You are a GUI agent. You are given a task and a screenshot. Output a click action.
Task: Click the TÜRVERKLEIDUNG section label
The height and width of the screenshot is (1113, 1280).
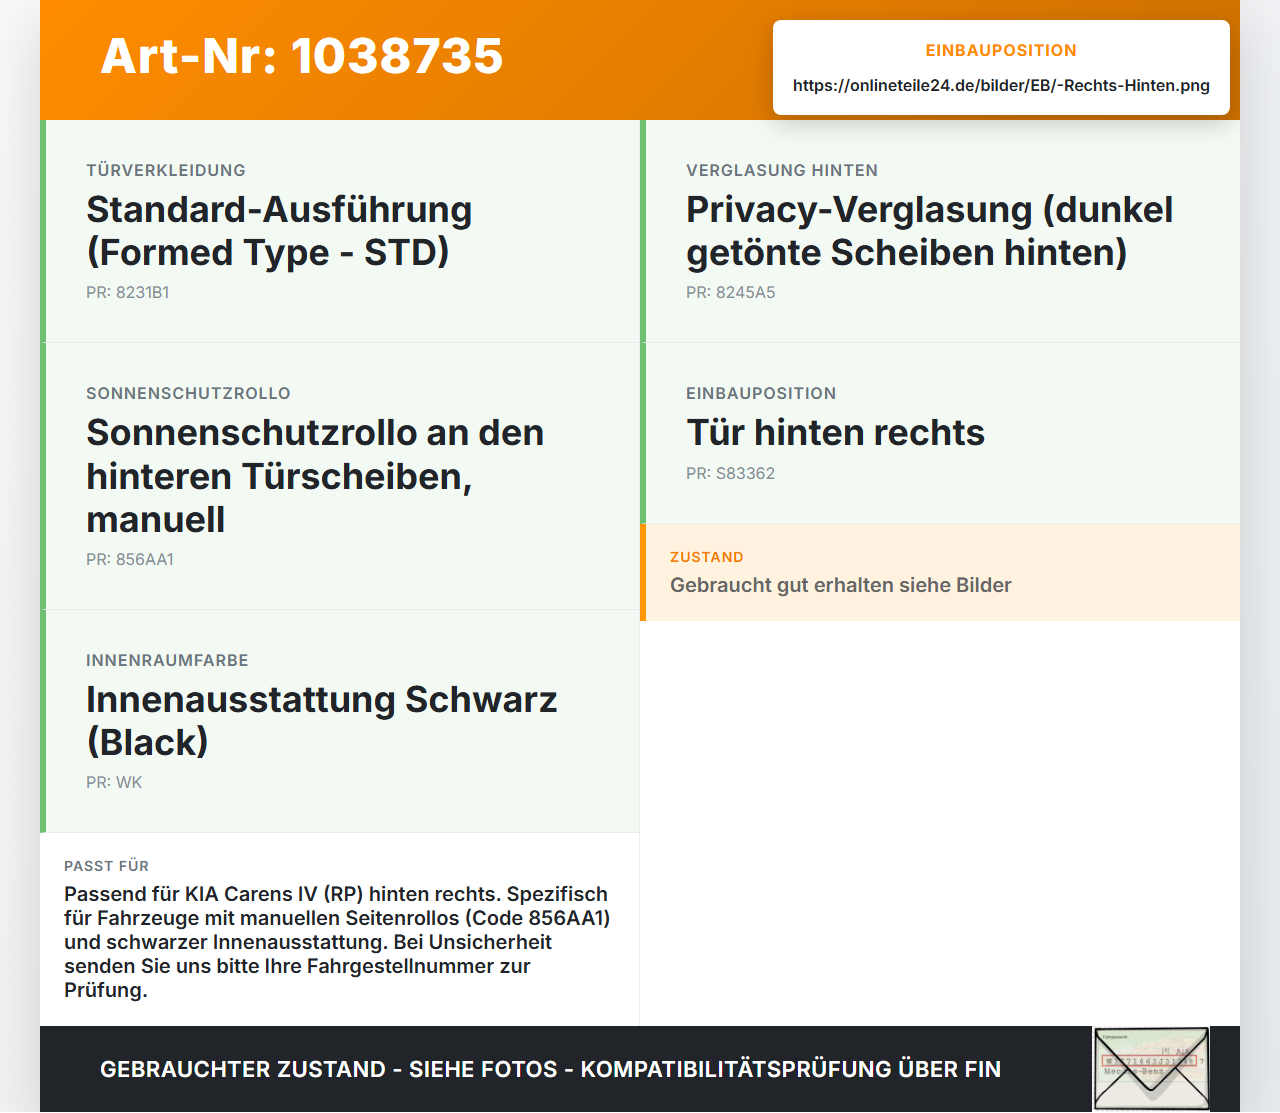166,170
